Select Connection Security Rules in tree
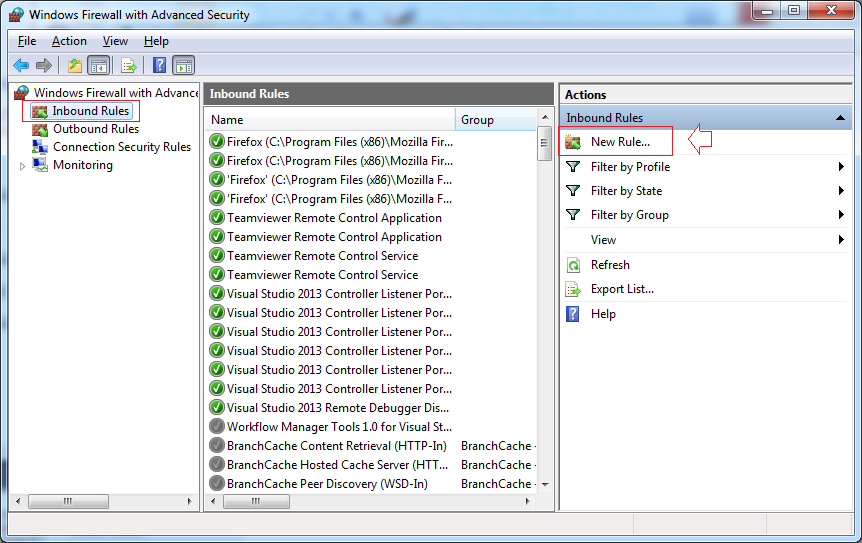The image size is (862, 543). click(x=122, y=147)
